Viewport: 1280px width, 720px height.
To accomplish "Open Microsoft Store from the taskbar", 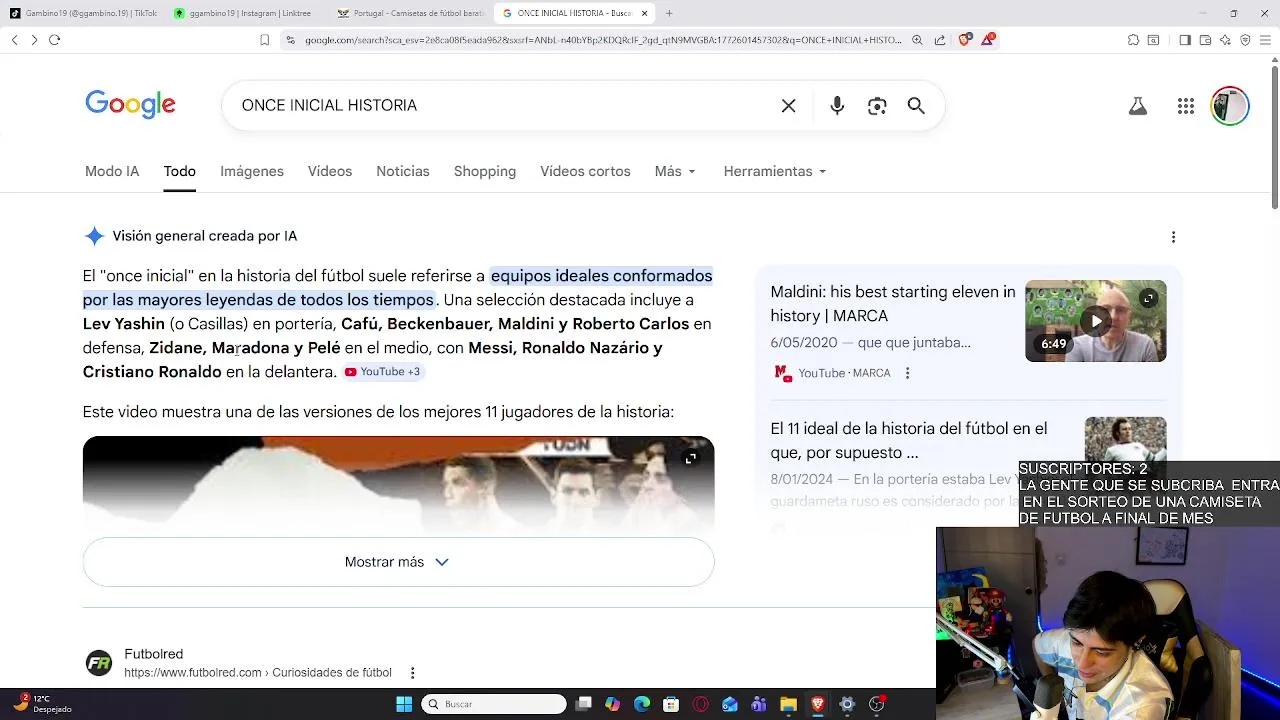I will coord(671,704).
